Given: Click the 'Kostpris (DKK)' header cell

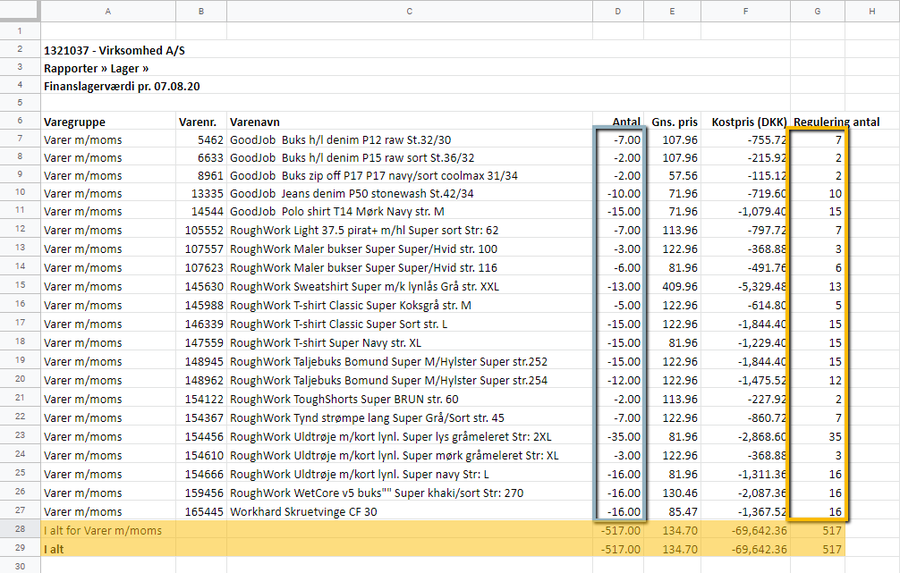Looking at the screenshot, I should [749, 122].
